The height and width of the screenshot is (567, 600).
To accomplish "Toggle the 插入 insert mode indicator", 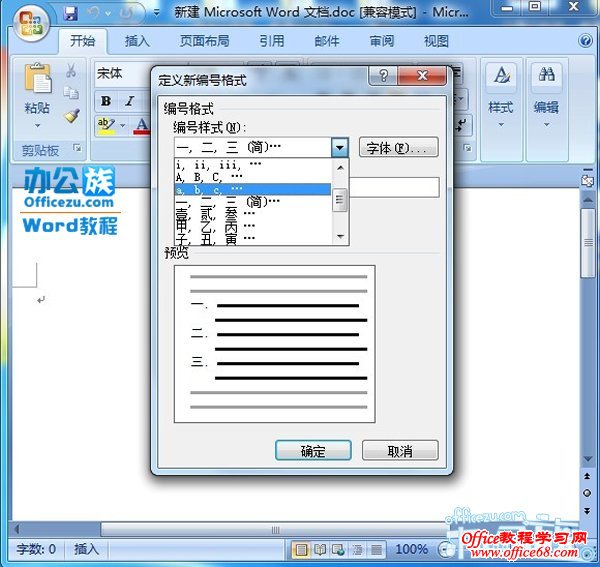I will pyautogui.click(x=86, y=549).
